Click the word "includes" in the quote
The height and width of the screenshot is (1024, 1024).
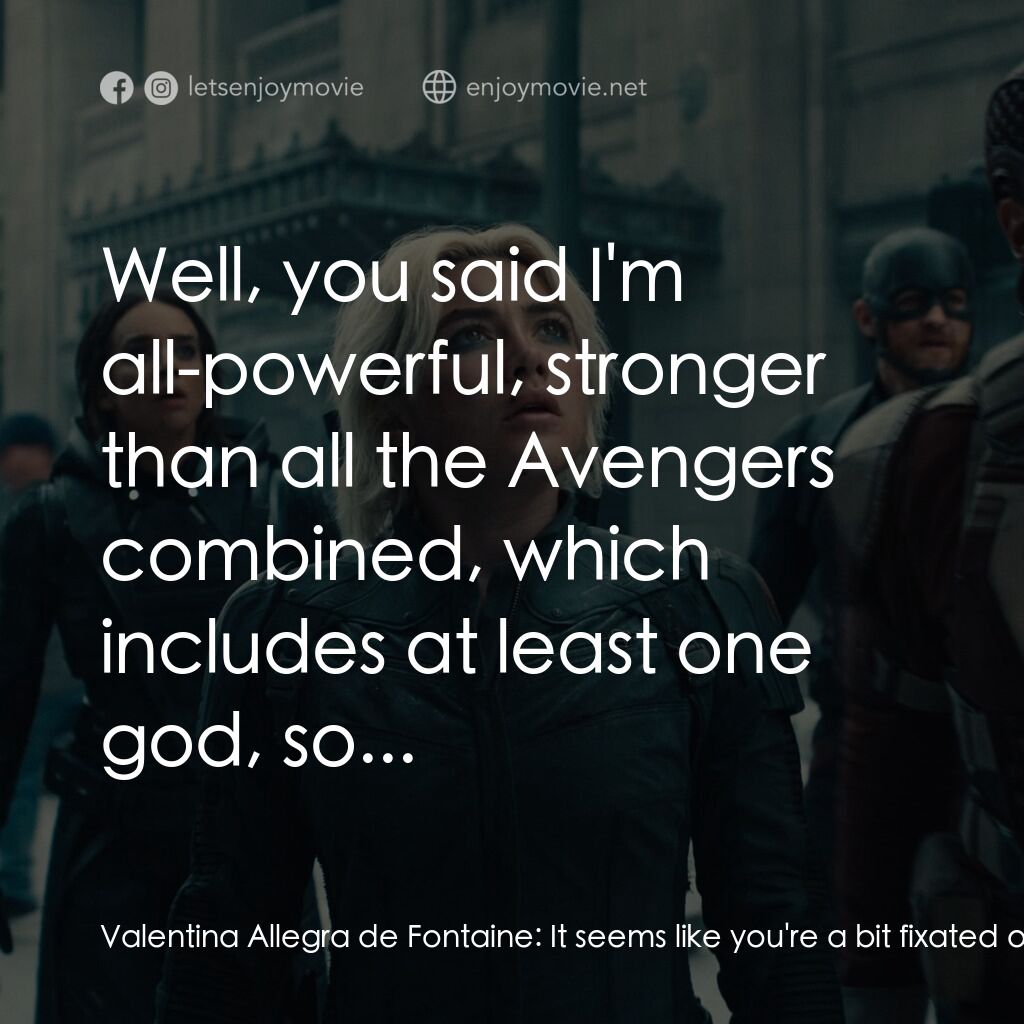244,646
